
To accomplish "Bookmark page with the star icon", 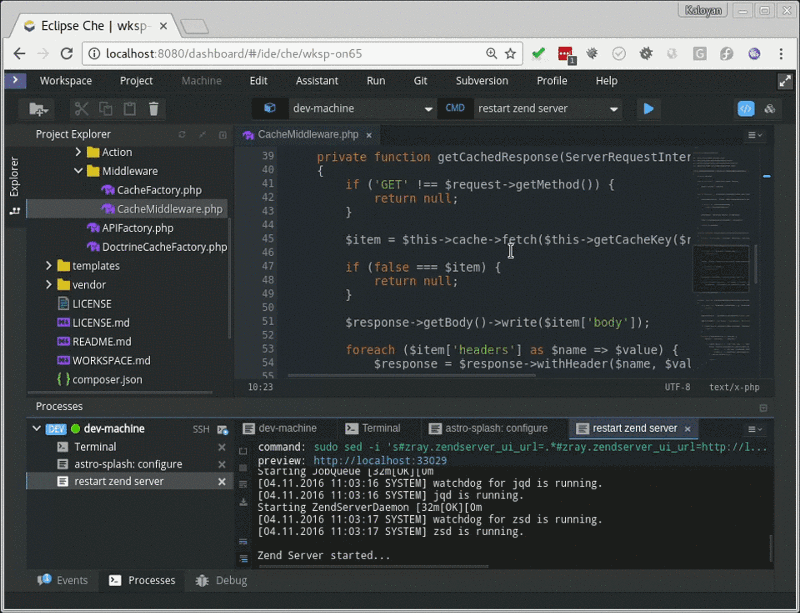I will tap(510, 53).
